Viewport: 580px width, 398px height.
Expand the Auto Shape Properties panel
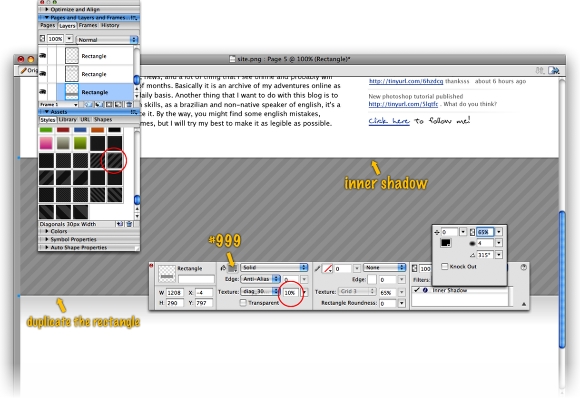point(47,247)
